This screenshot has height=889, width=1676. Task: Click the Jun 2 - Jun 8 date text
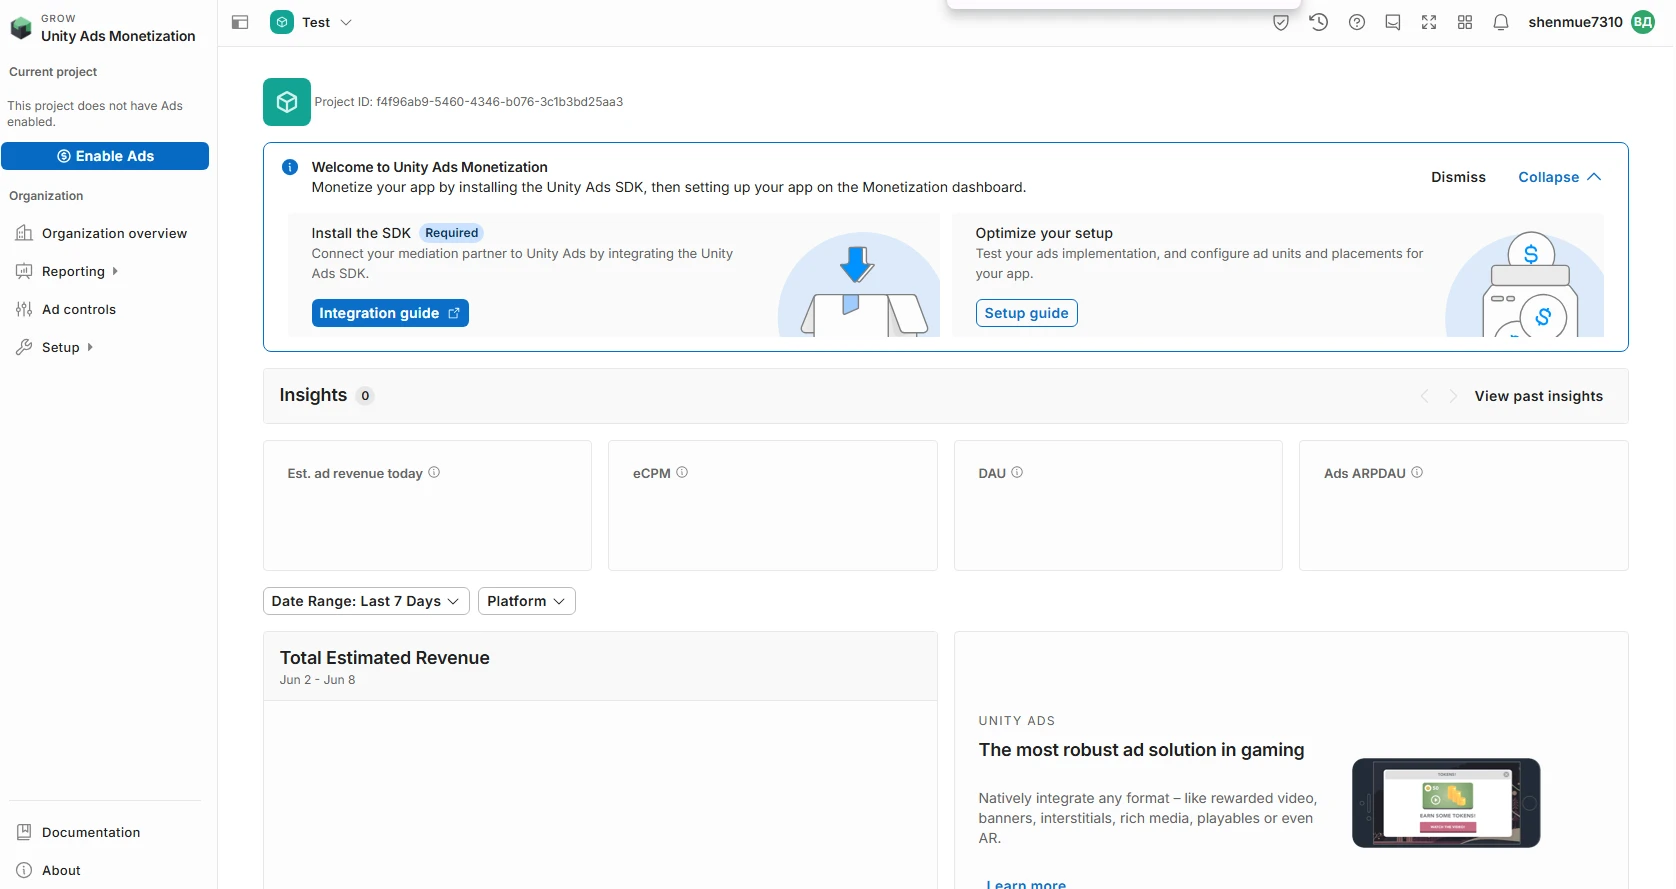click(x=318, y=680)
